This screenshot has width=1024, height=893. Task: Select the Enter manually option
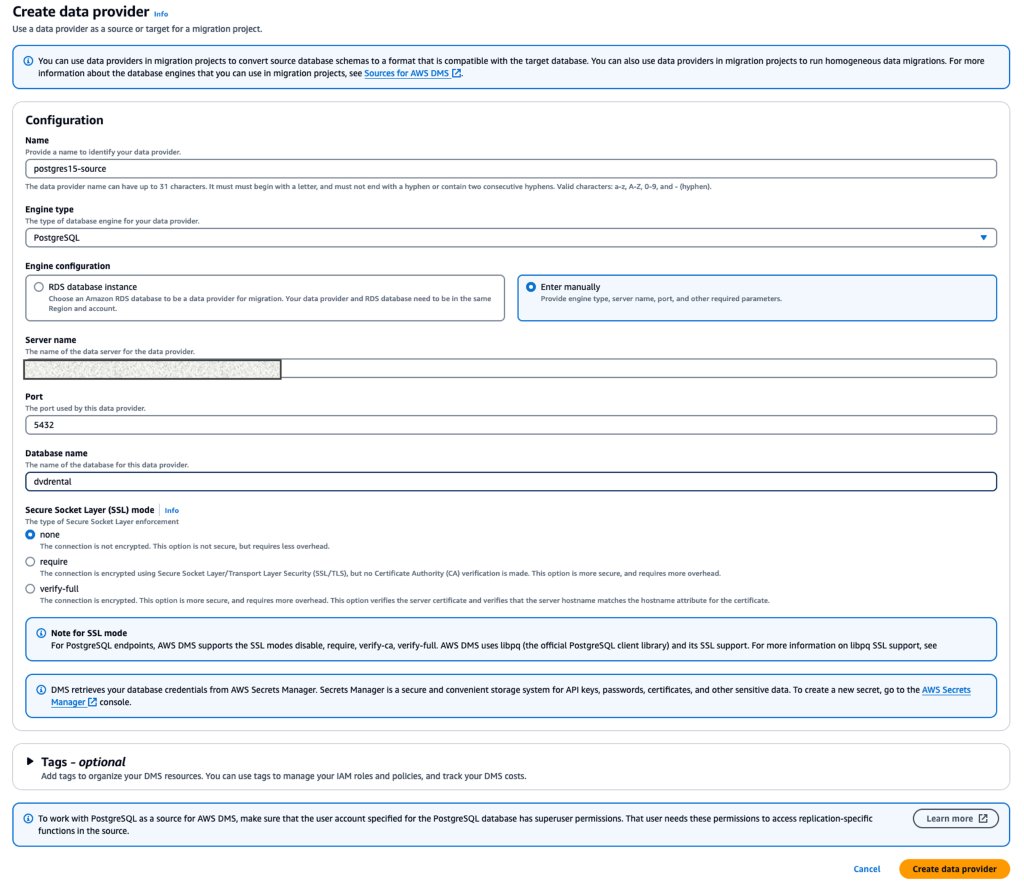pyautogui.click(x=531, y=287)
